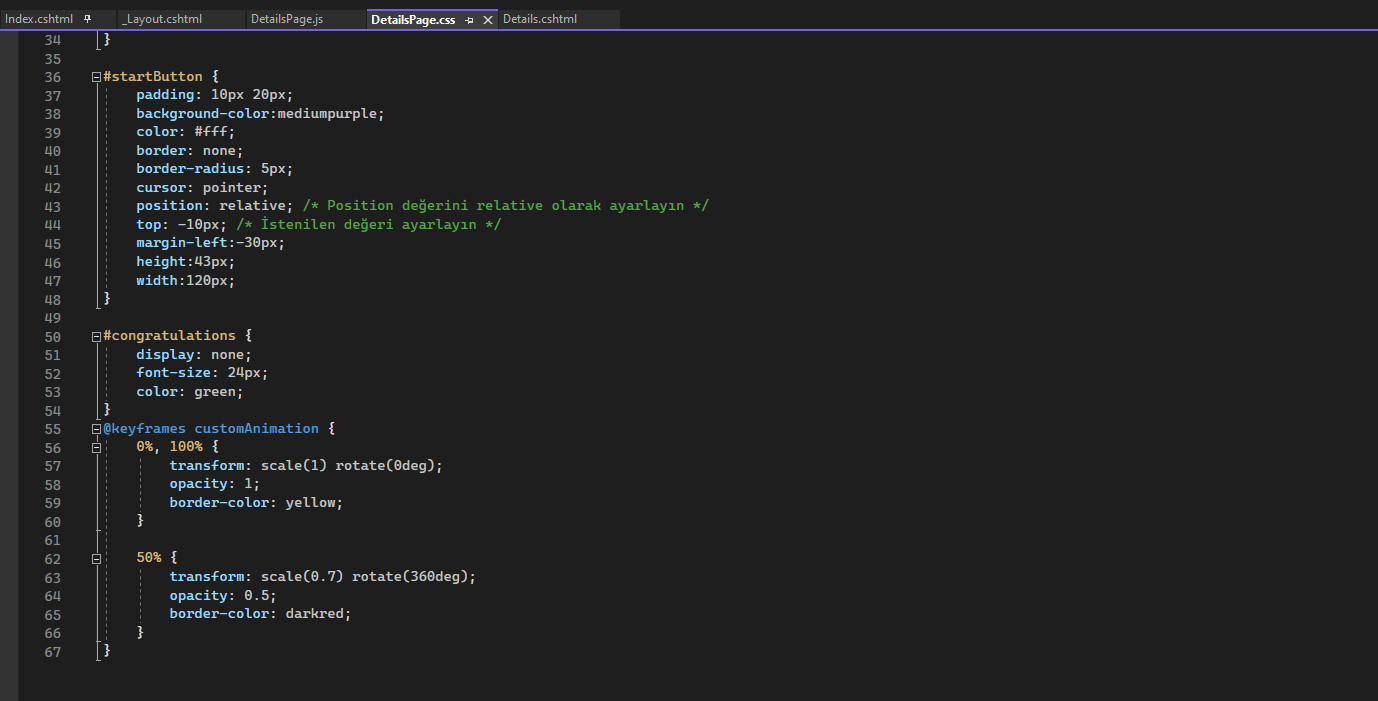Collapse the #startButton rule block

point(95,76)
